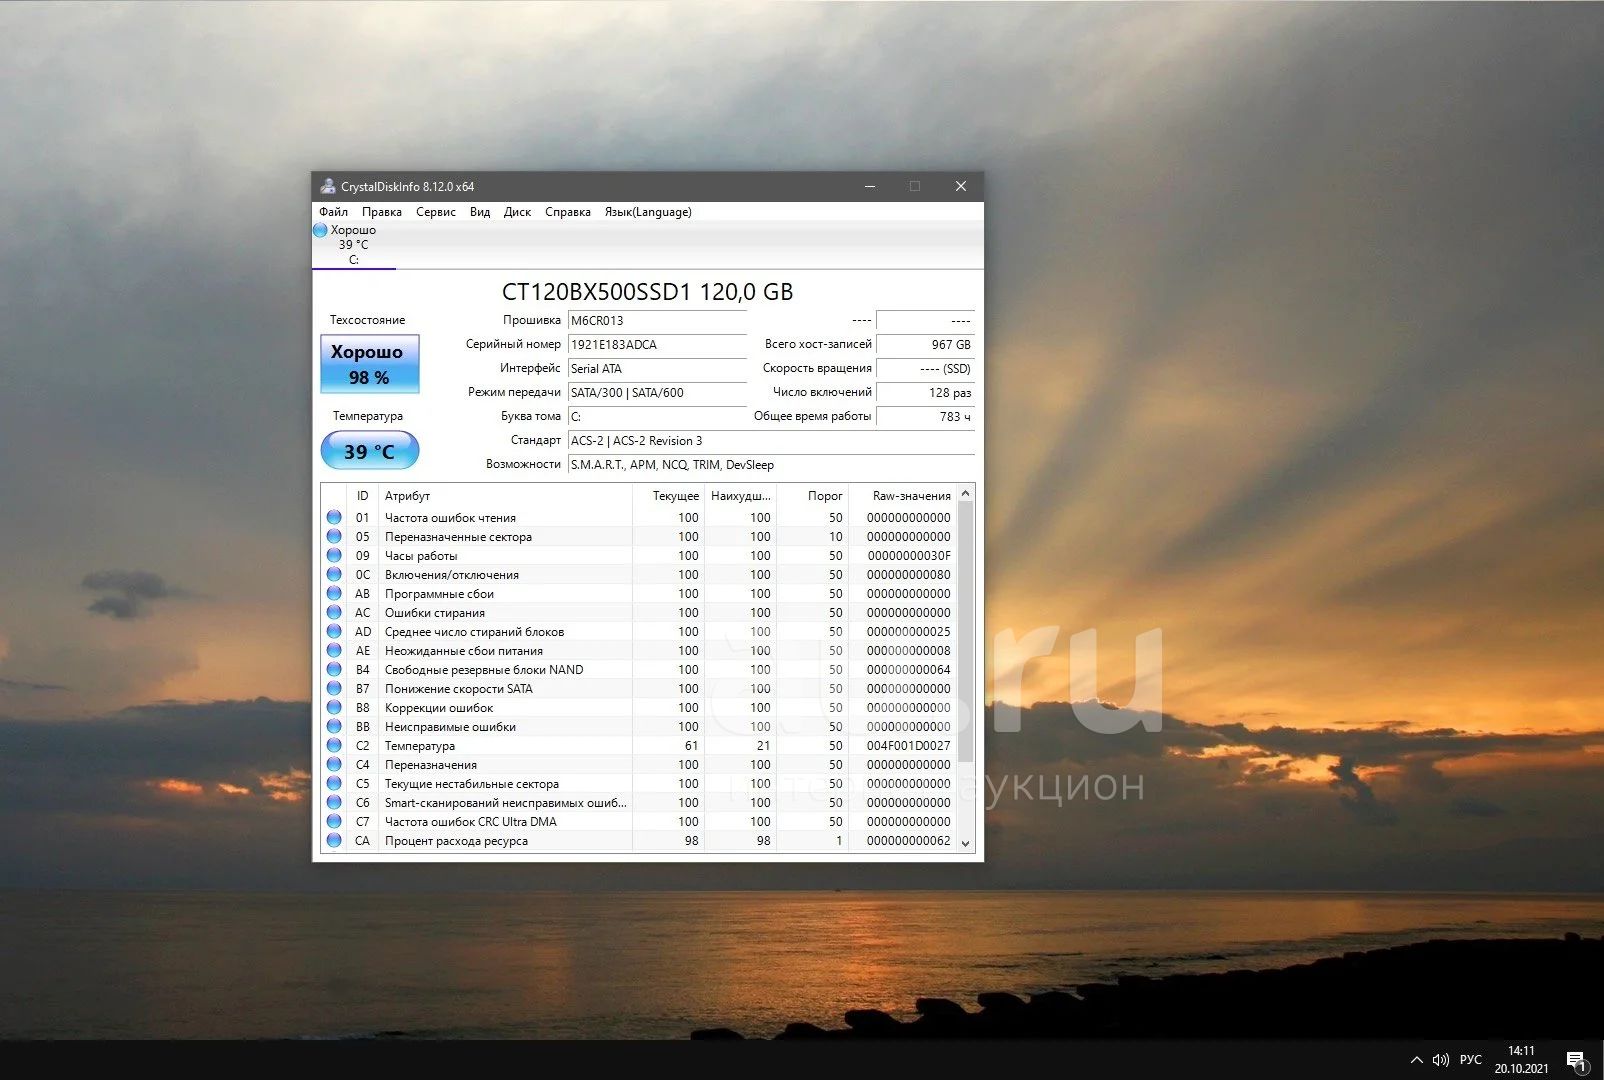1604x1080 pixels.
Task: Click the power-on count value 128 раз
Action: pyautogui.click(x=925, y=393)
